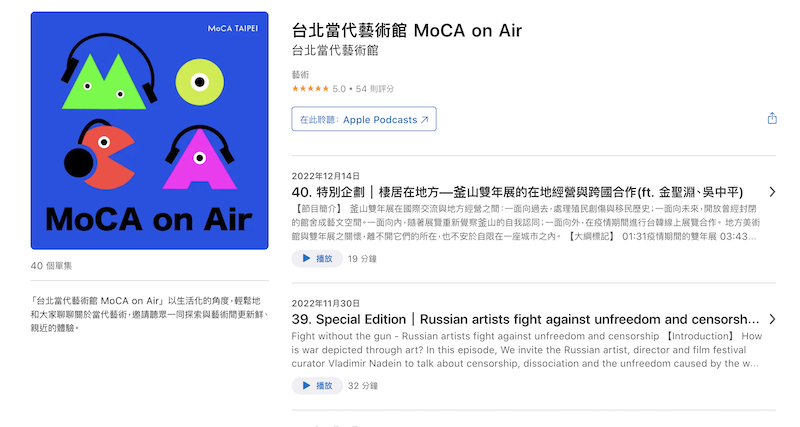Play episode 40 about the Busan Biennale
This screenshot has height=427, width=800.
[x=316, y=258]
